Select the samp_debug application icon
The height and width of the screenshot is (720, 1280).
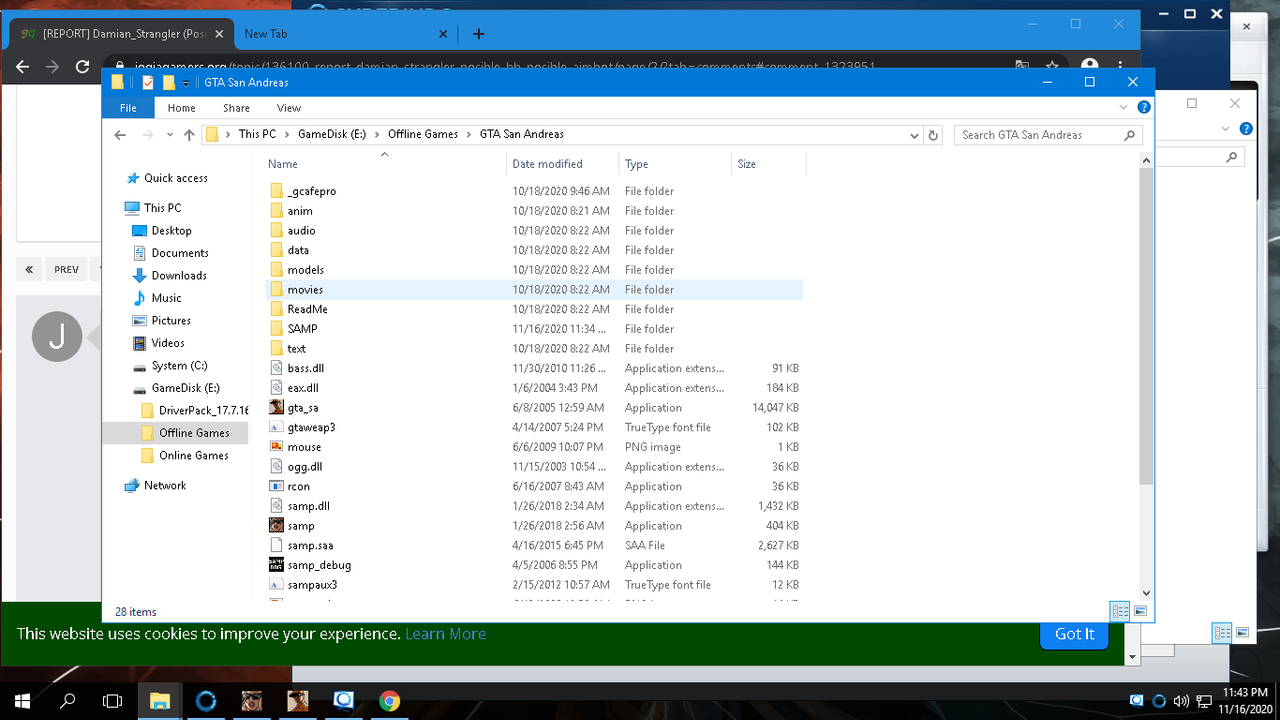point(277,565)
